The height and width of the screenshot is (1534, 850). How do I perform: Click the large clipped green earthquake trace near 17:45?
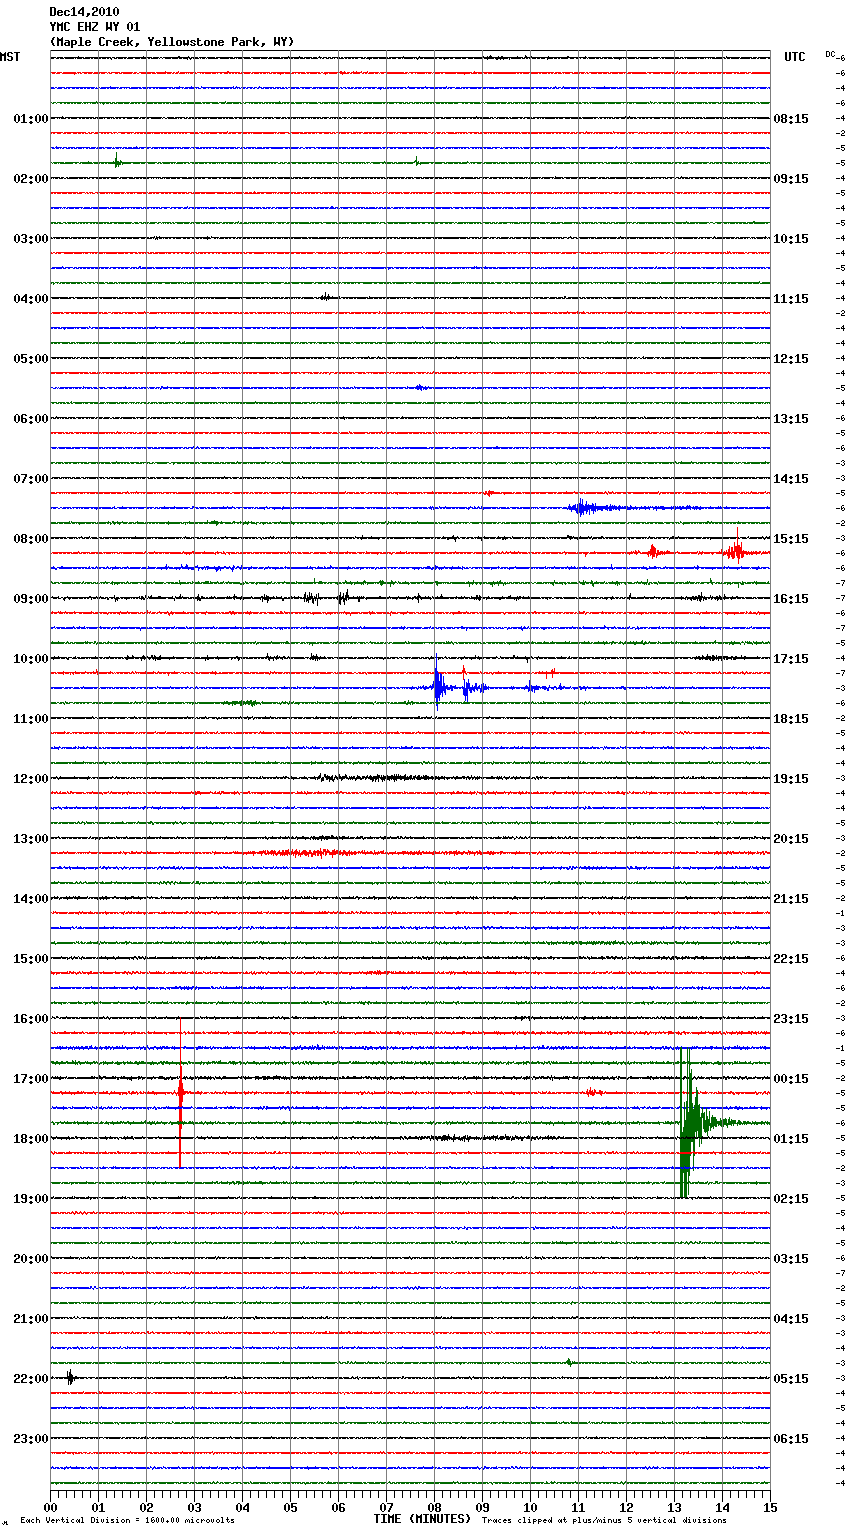pos(688,1123)
